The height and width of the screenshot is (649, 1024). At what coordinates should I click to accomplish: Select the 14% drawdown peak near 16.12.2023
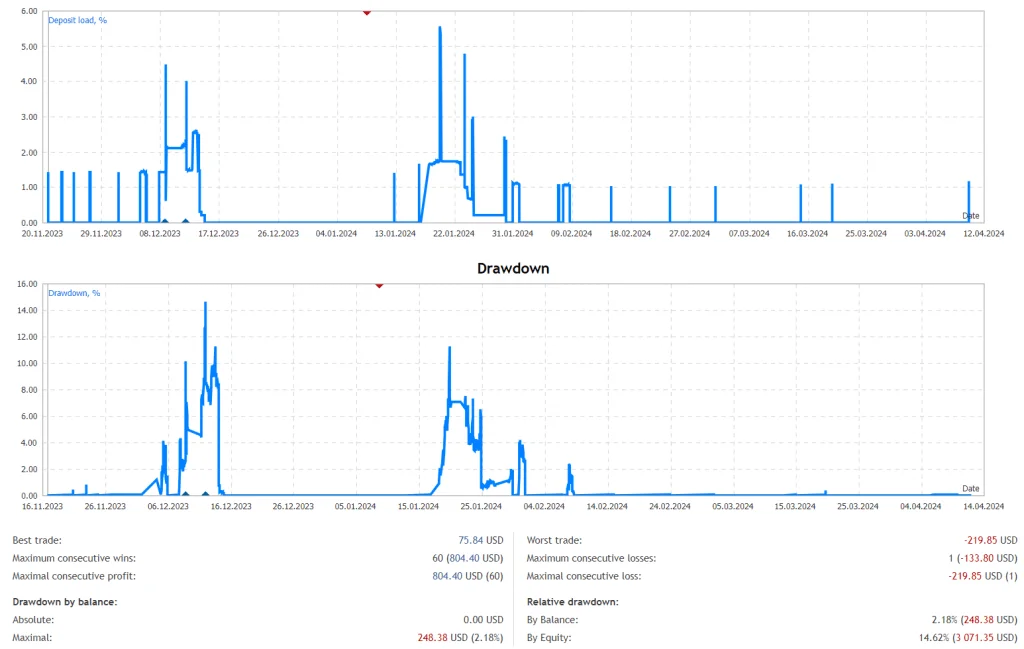(207, 304)
